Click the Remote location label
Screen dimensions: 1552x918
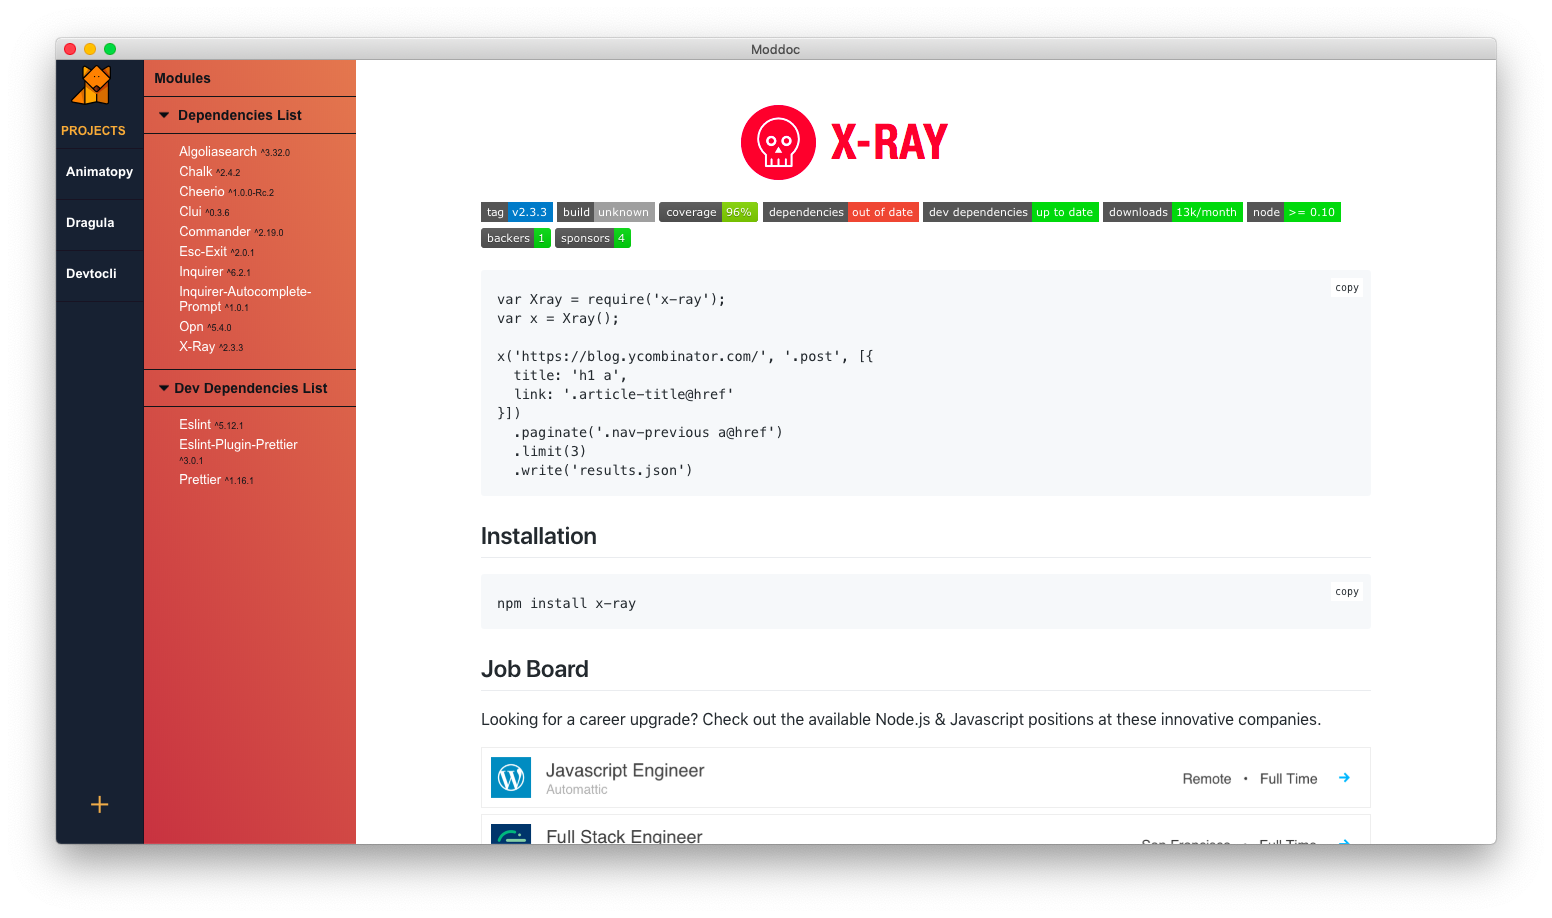pos(1207,779)
